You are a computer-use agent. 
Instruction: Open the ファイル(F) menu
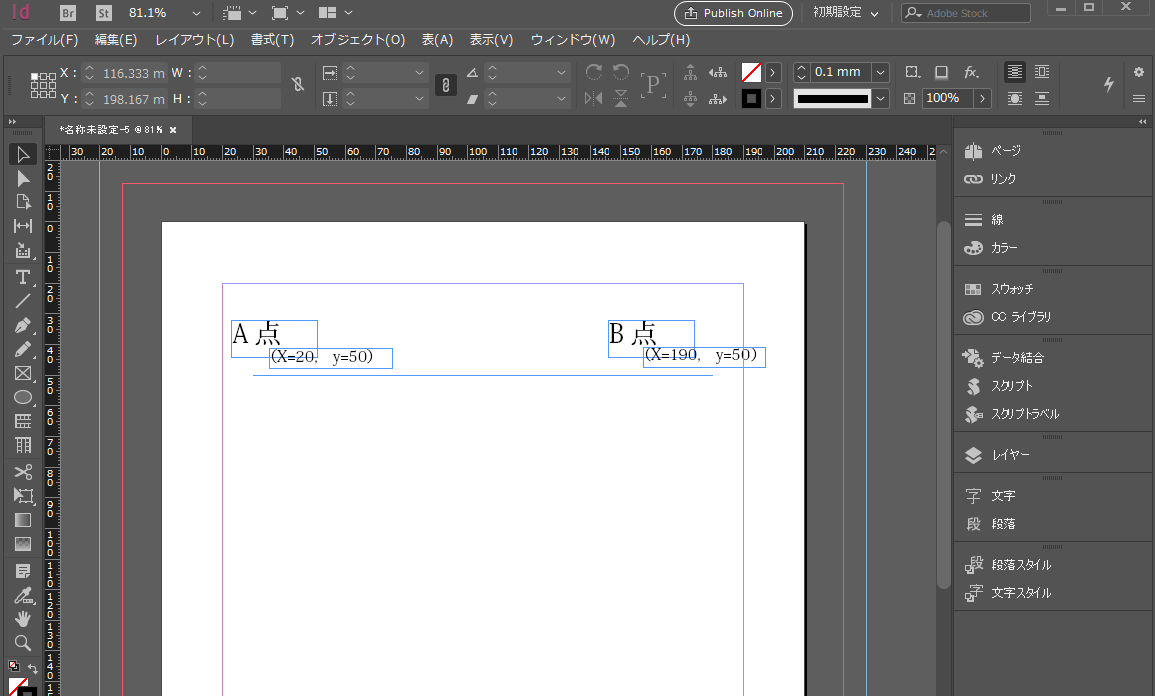[45, 40]
